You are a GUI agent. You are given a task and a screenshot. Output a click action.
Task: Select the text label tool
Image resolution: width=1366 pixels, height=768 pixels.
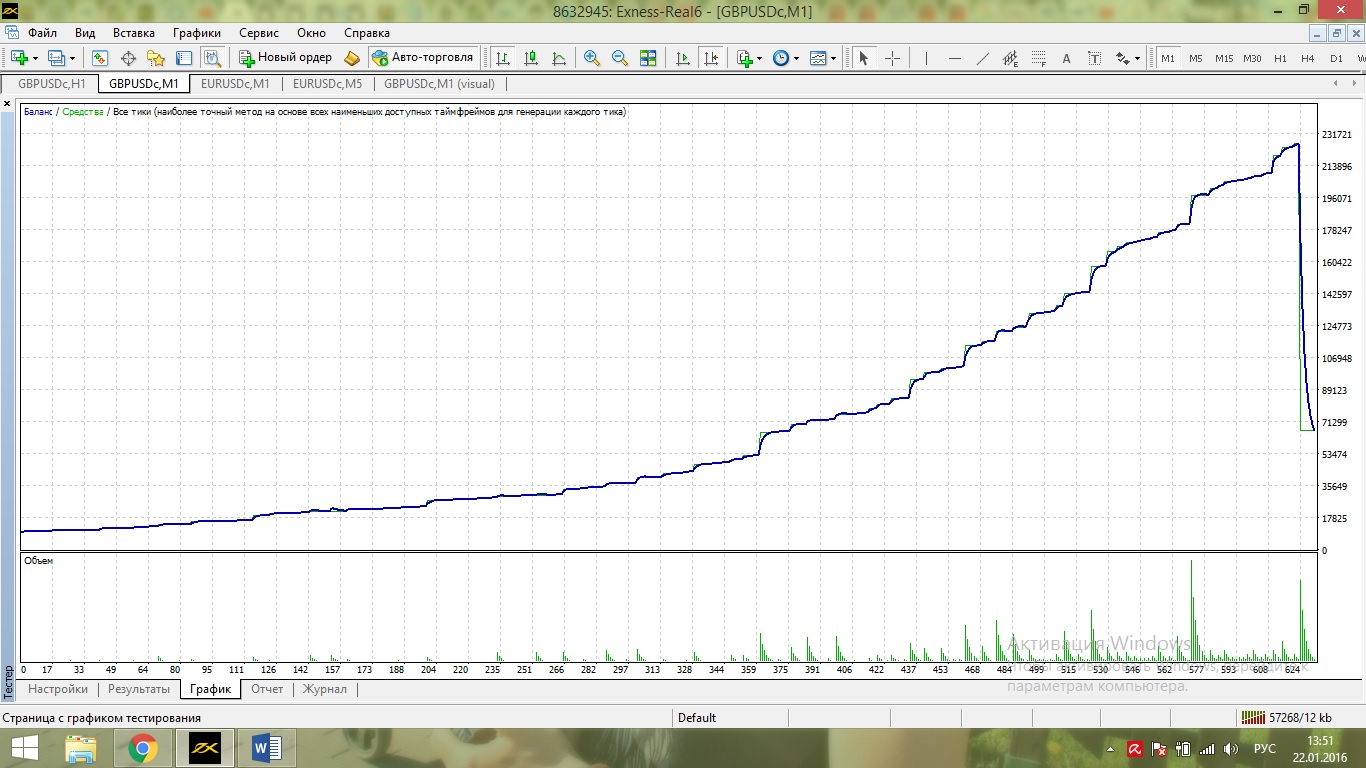[x=1094, y=58]
